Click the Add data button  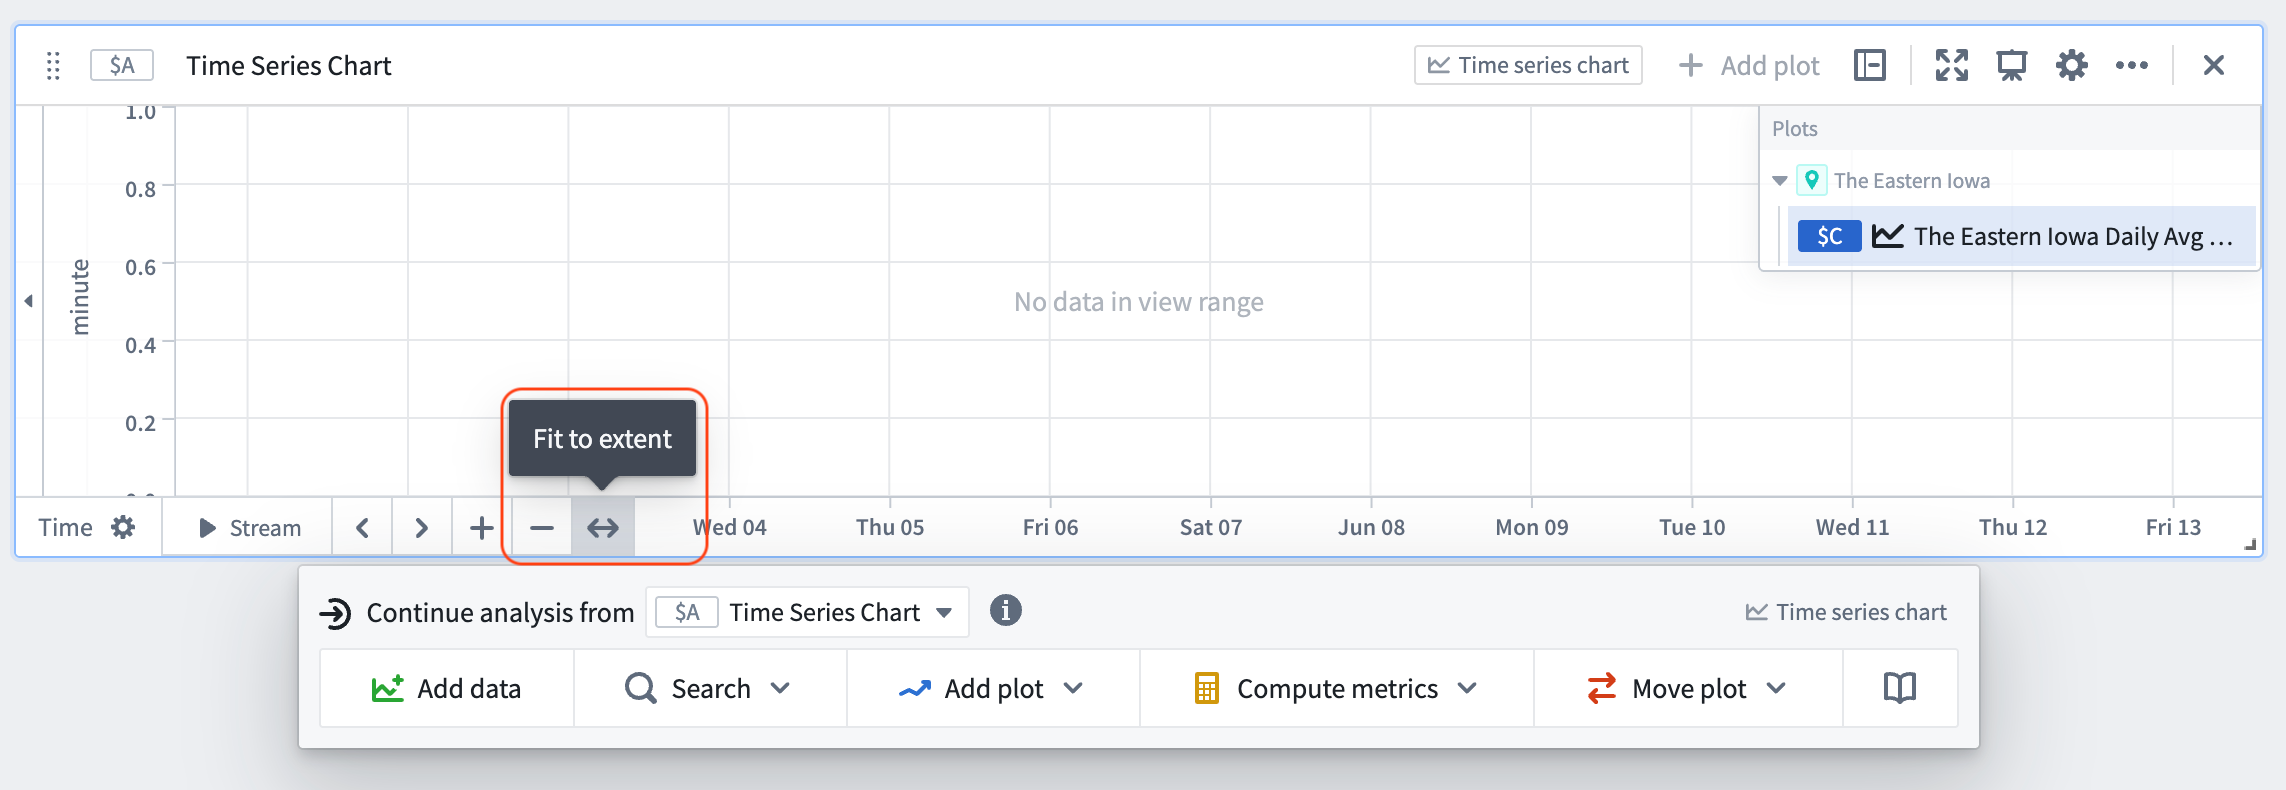click(x=446, y=688)
